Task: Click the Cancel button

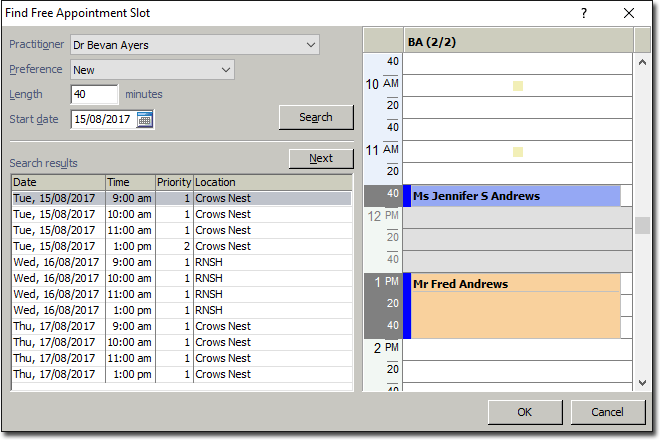Action: (x=607, y=412)
